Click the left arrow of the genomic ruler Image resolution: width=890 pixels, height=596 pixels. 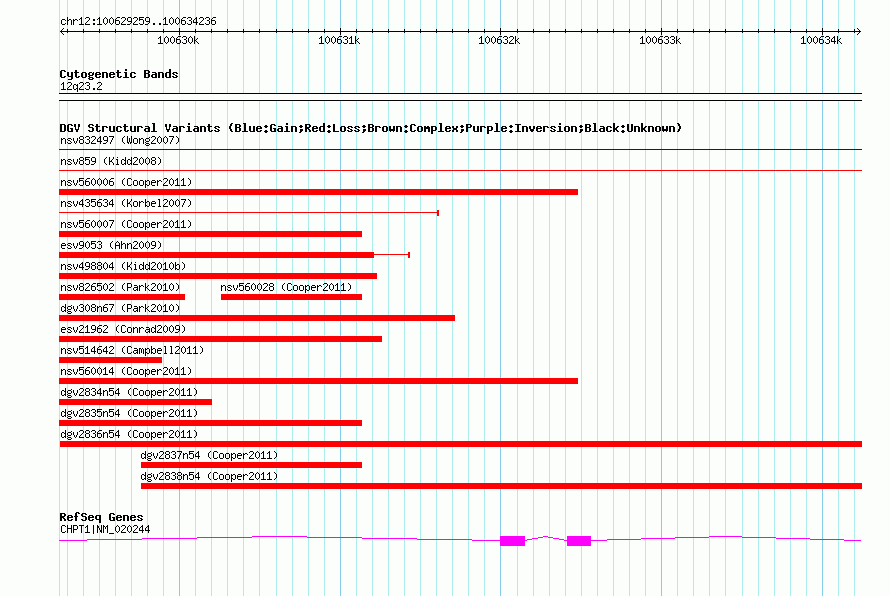[62, 31]
